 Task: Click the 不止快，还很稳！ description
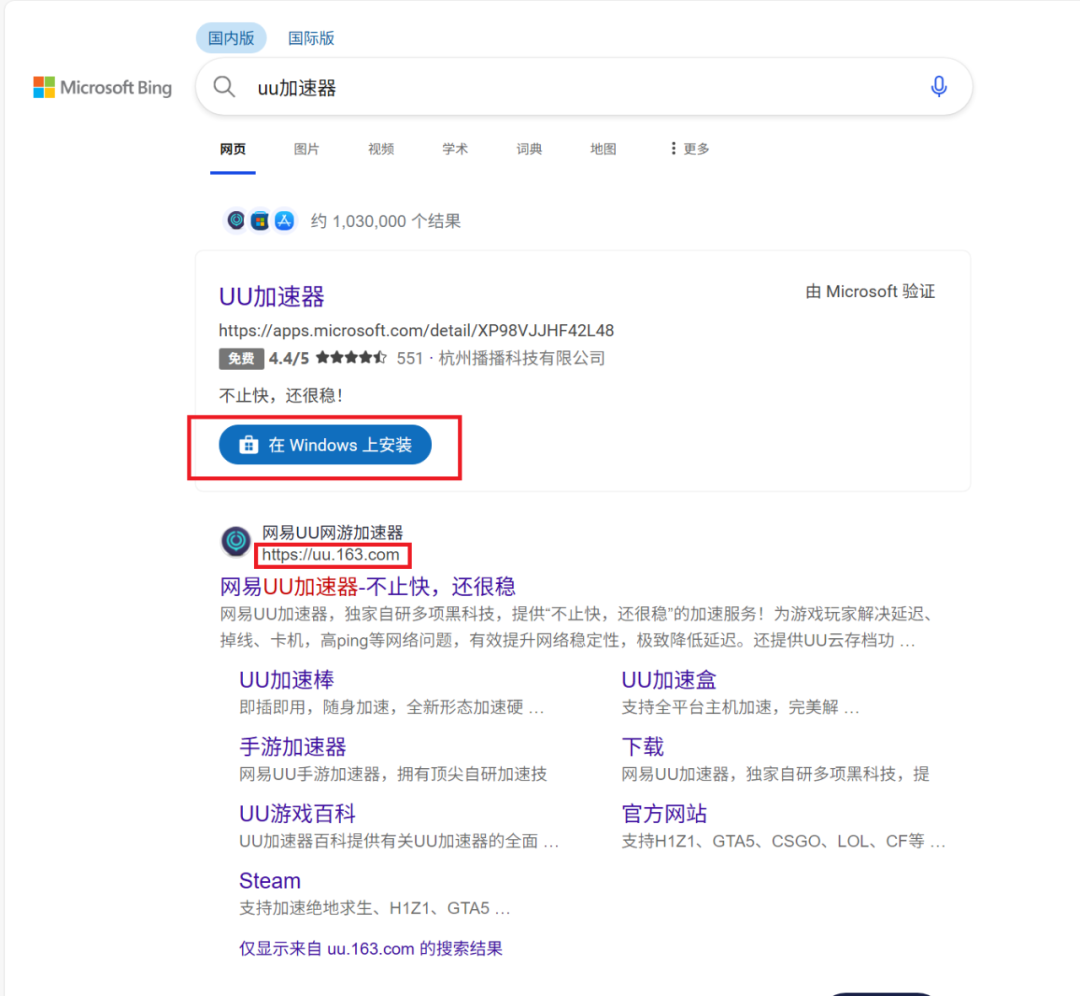click(x=281, y=395)
